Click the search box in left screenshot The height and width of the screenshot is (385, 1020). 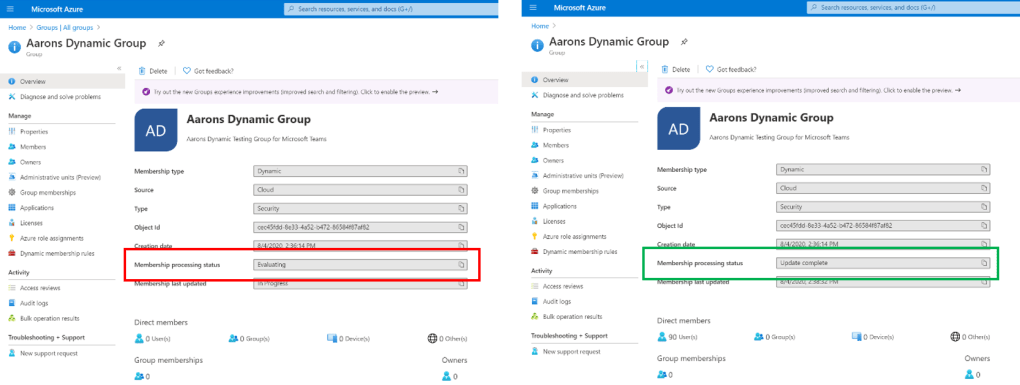(391, 8)
